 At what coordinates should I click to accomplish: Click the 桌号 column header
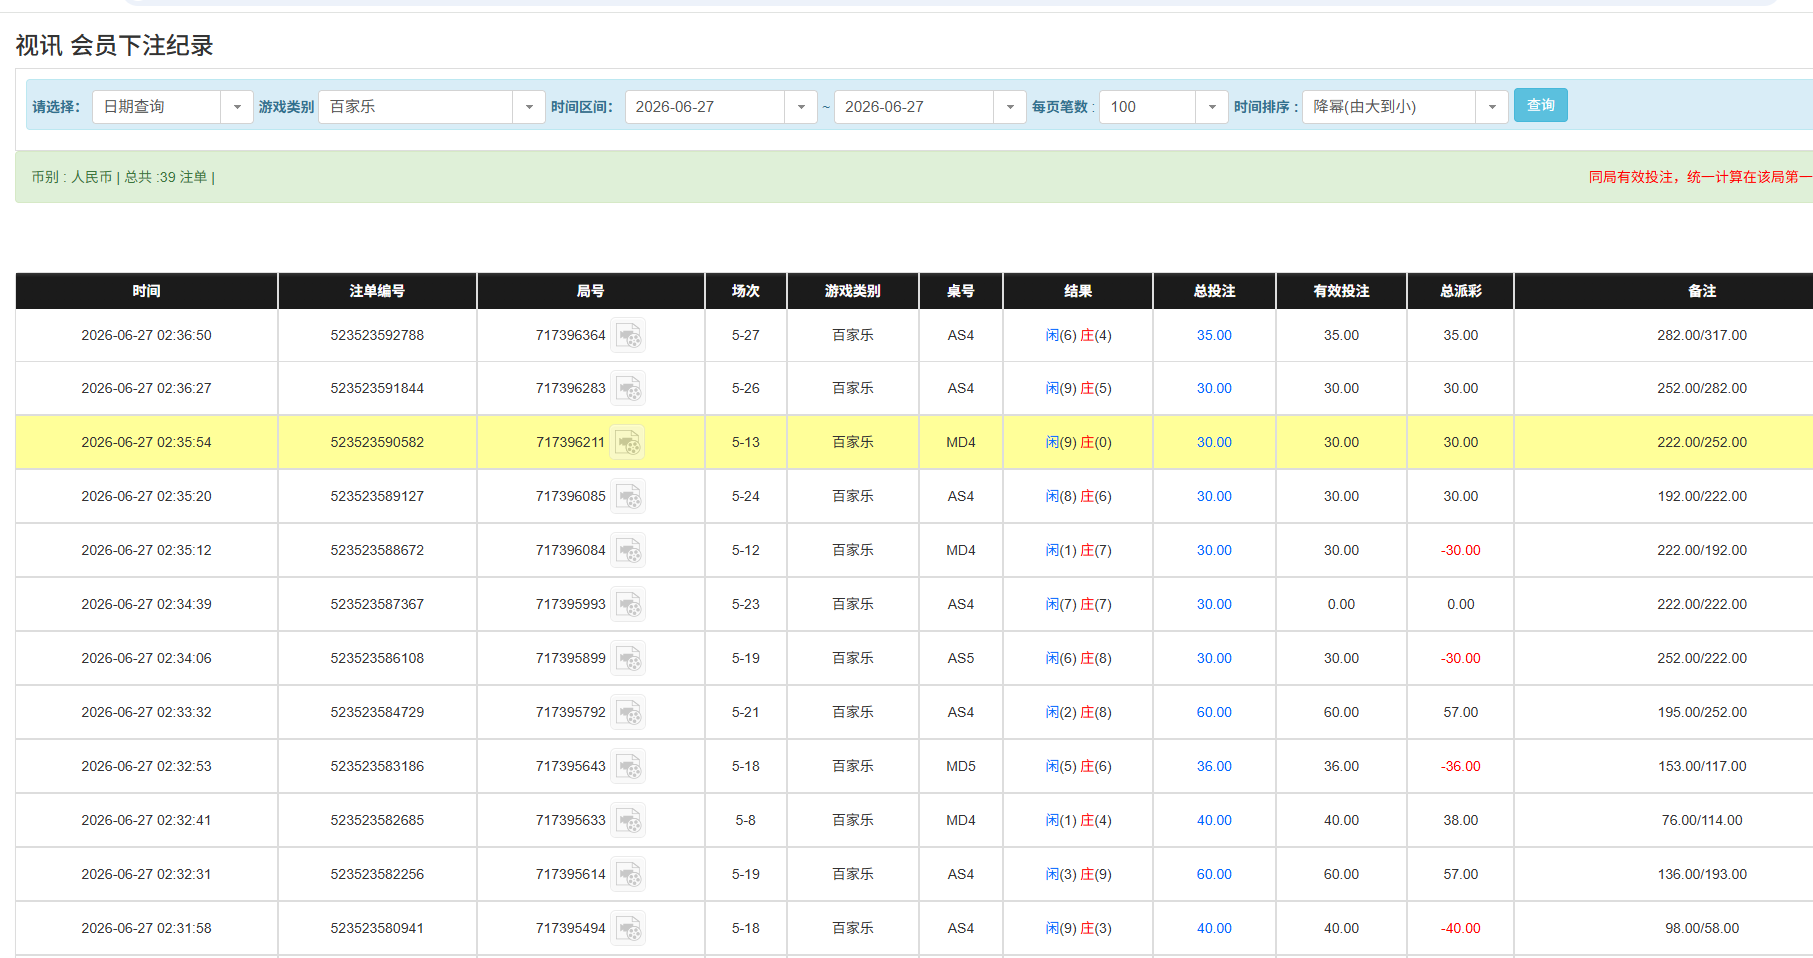pyautogui.click(x=961, y=291)
